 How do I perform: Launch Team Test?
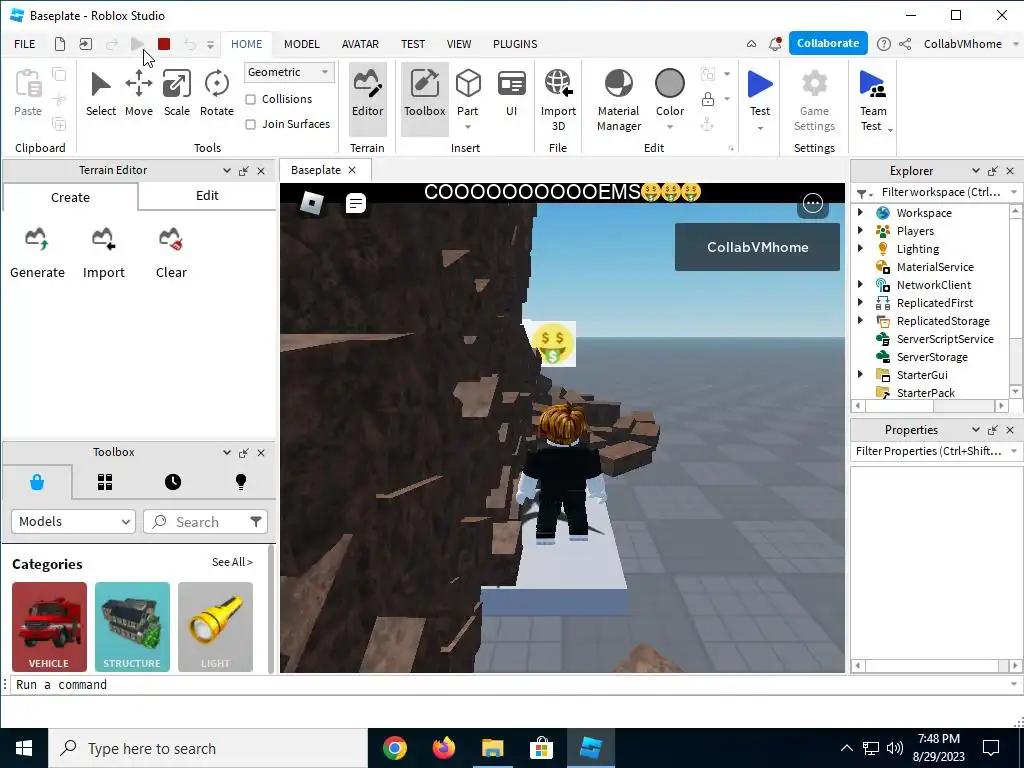point(872,101)
